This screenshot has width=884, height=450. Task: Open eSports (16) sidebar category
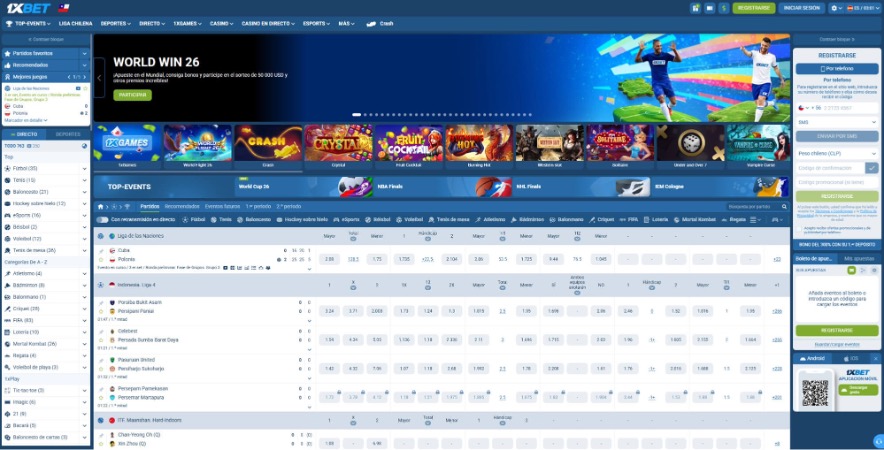pos(46,215)
